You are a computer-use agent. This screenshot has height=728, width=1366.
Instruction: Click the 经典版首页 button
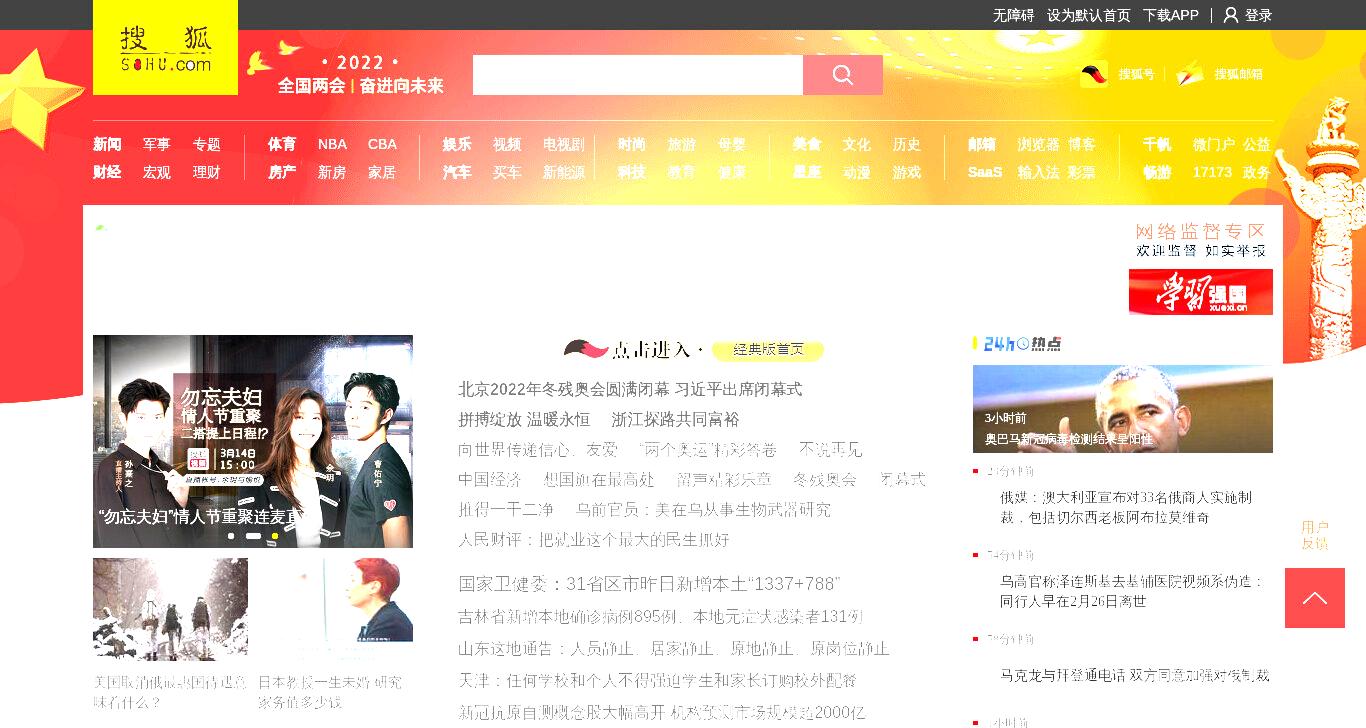(x=768, y=349)
